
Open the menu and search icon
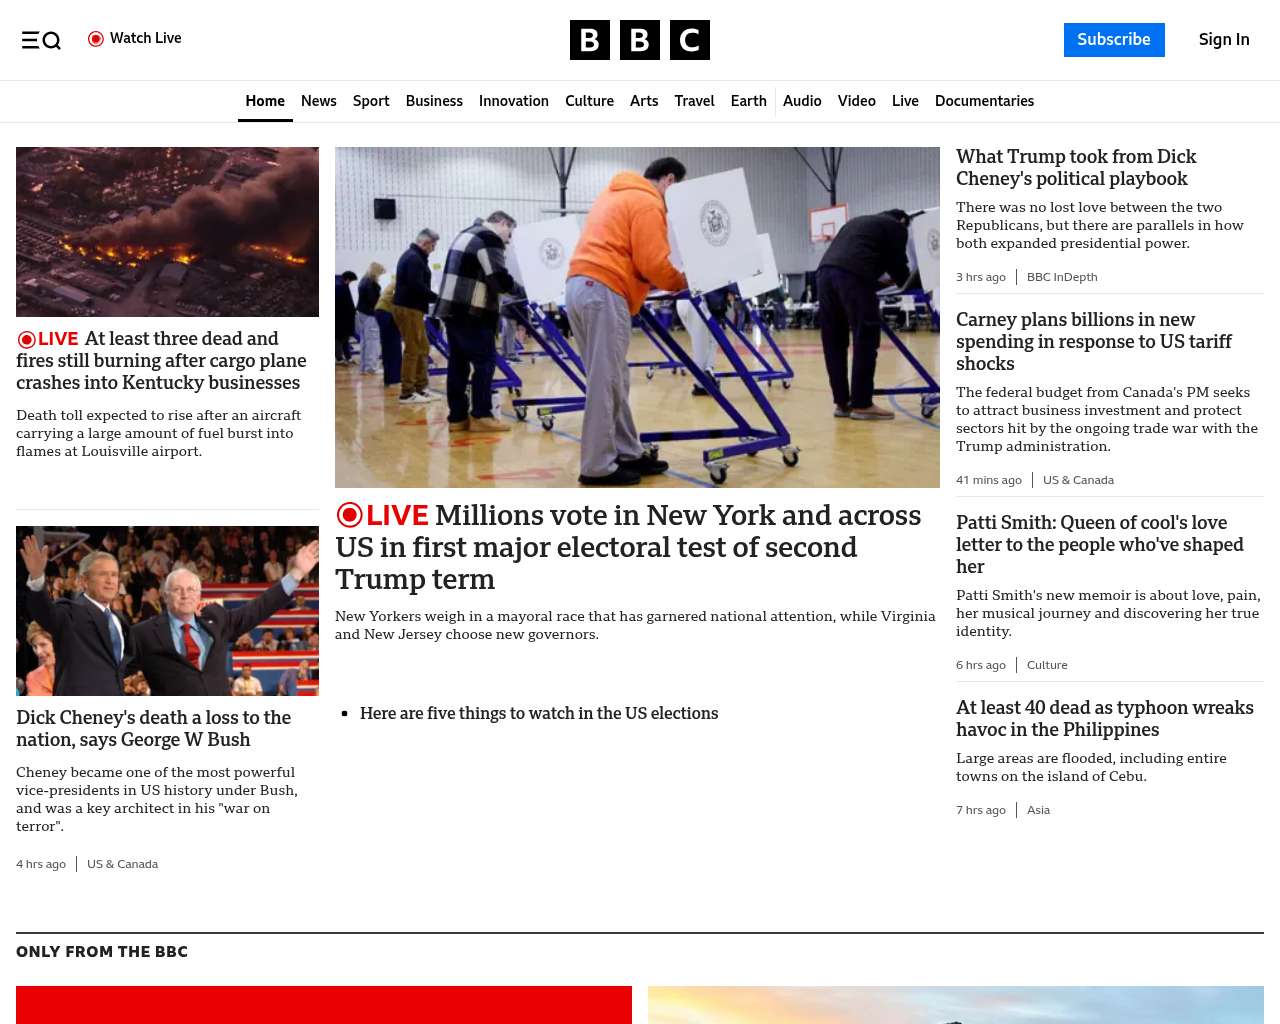41,40
